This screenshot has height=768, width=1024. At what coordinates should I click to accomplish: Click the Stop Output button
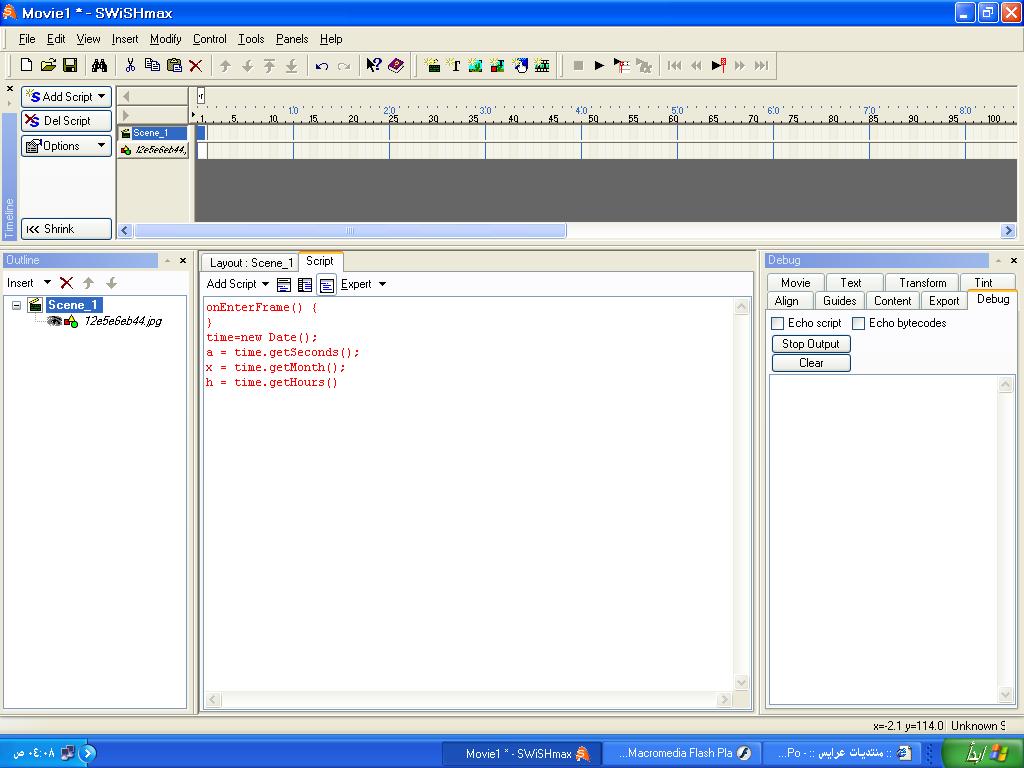(x=810, y=344)
